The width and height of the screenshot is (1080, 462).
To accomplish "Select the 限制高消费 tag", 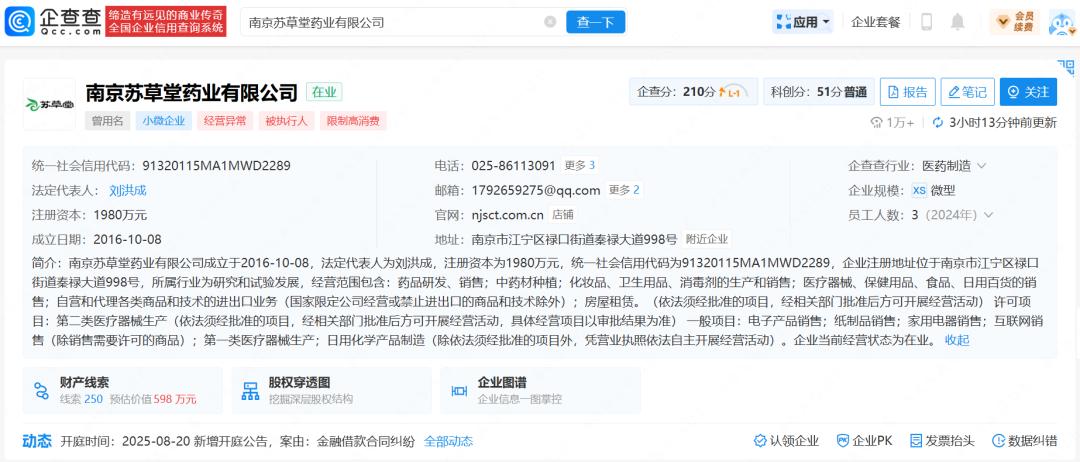I will click(353, 121).
